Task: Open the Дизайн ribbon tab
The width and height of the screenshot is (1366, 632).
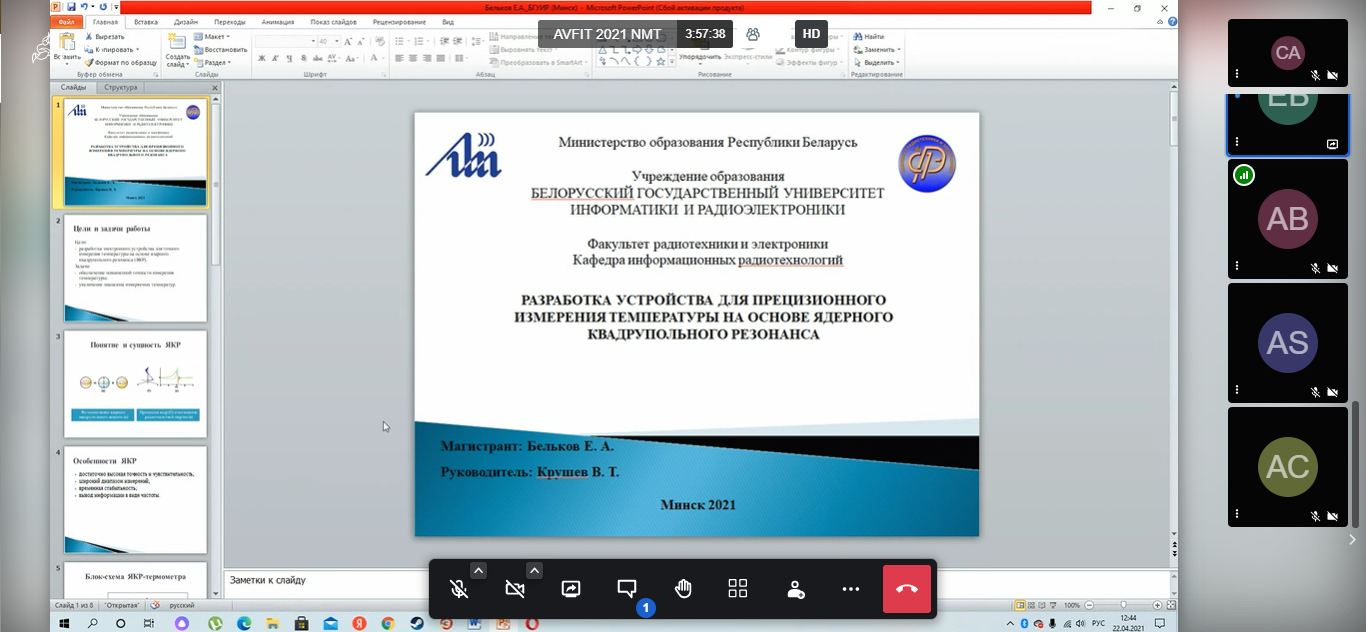Action: coord(188,21)
